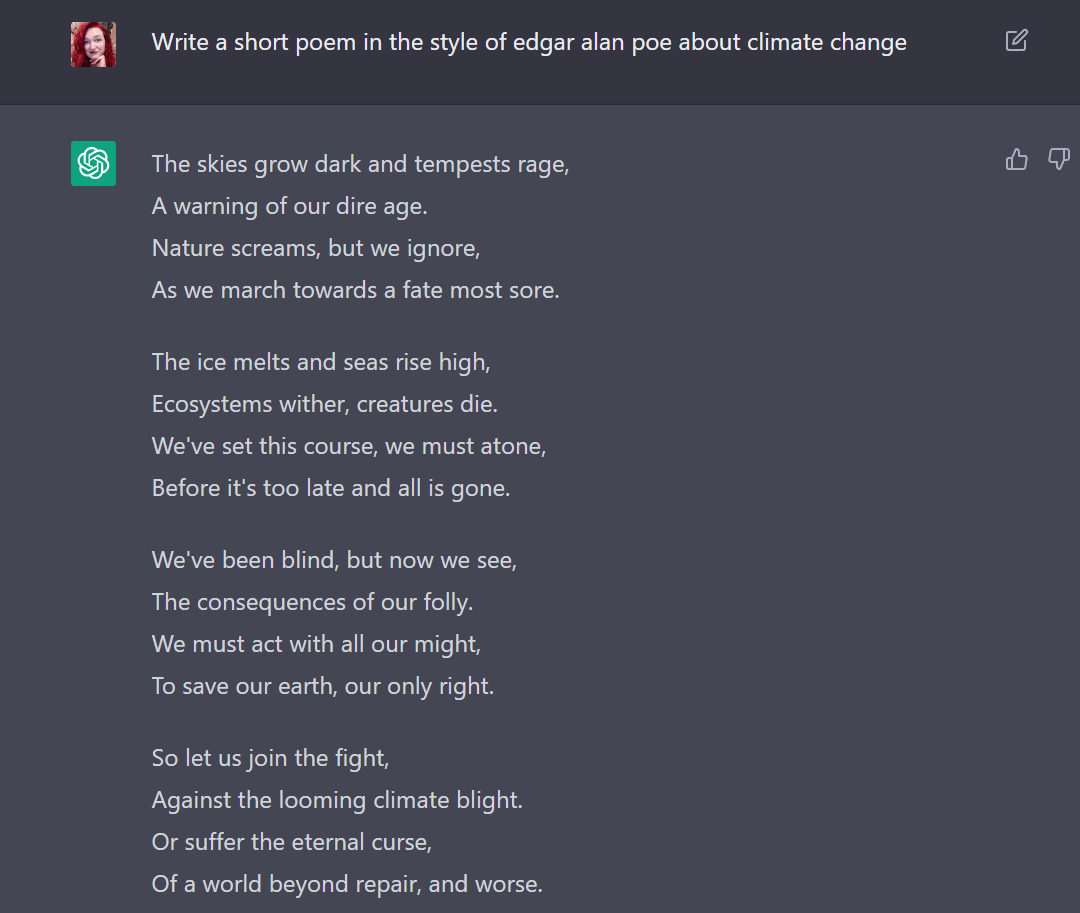Click the line "Of a world beyond repair, and worse"
This screenshot has width=1080, height=913.
pos(347,884)
